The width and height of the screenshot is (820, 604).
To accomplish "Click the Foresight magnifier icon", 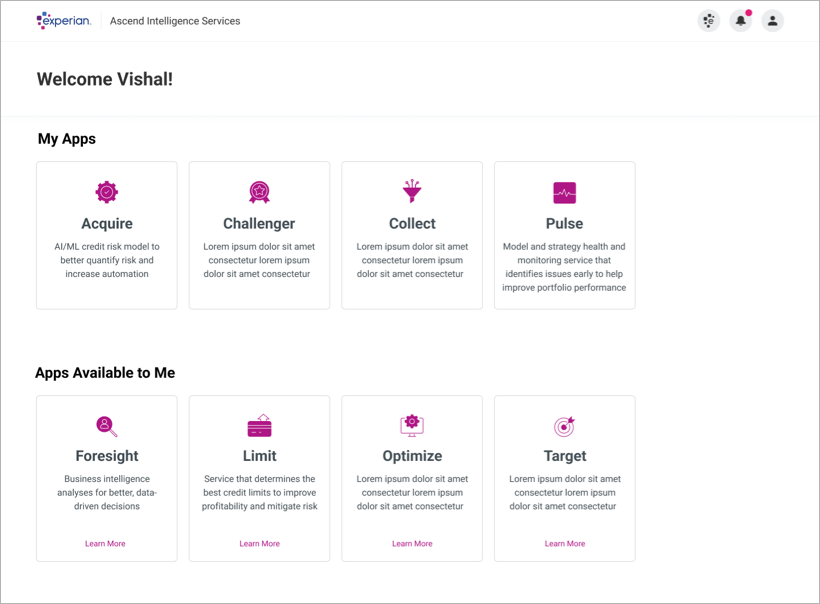I will pyautogui.click(x=107, y=426).
